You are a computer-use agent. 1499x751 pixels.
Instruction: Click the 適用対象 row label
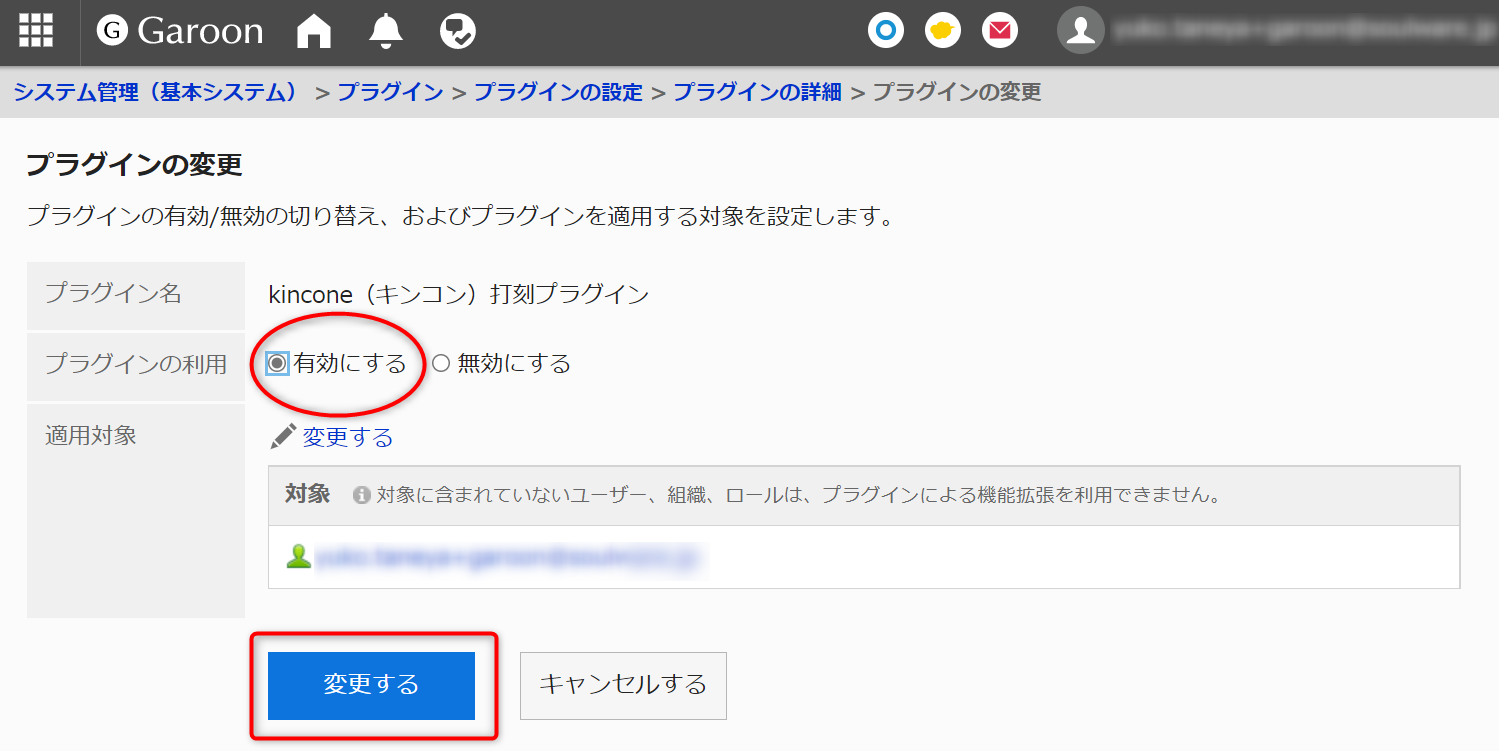tap(91, 435)
